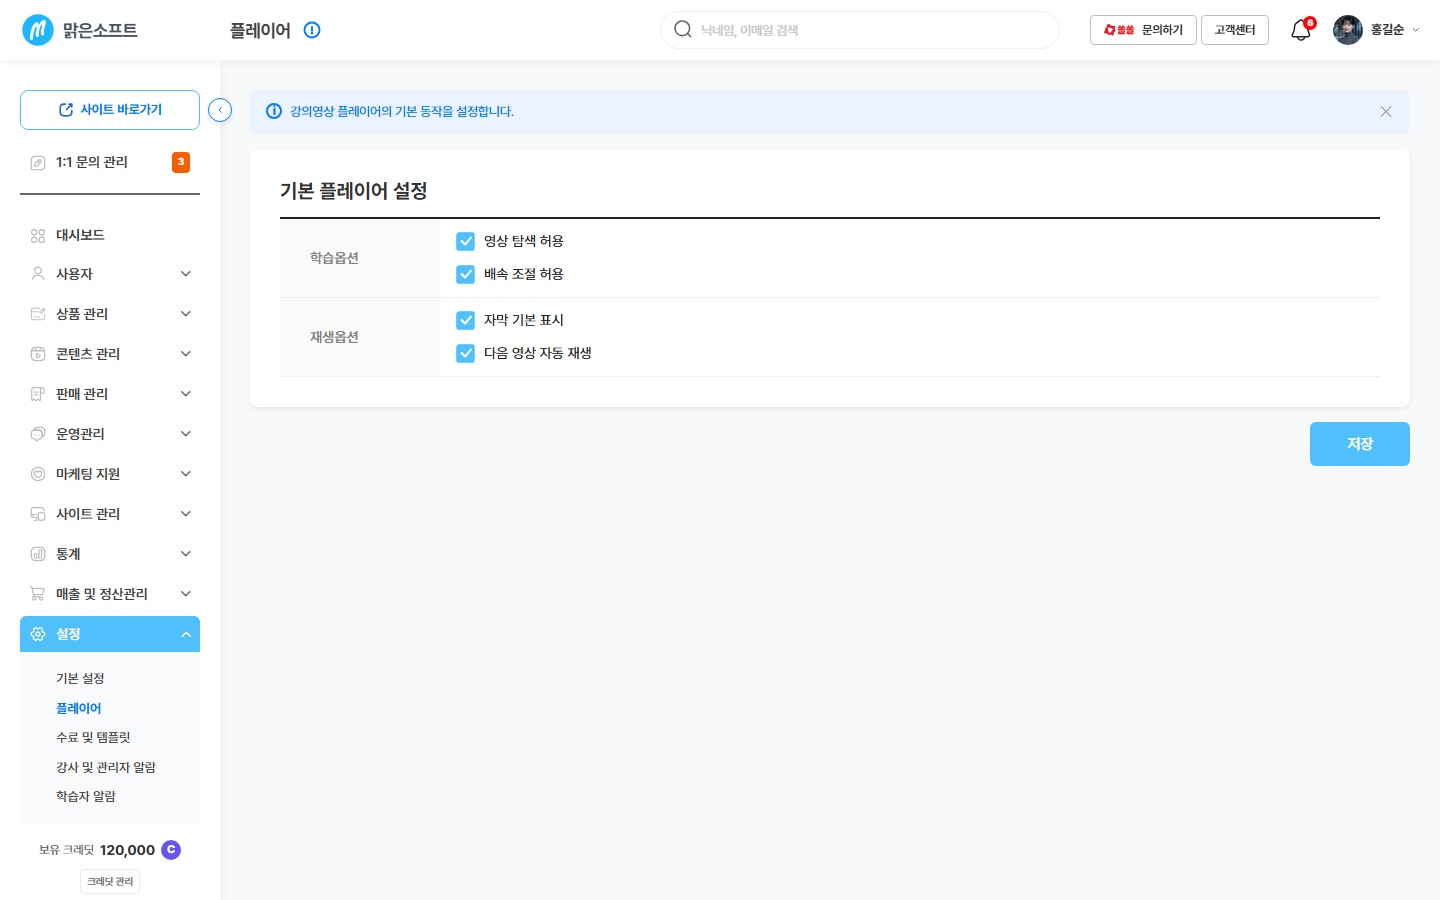Open 기본 설정 submenu item

tap(80, 678)
